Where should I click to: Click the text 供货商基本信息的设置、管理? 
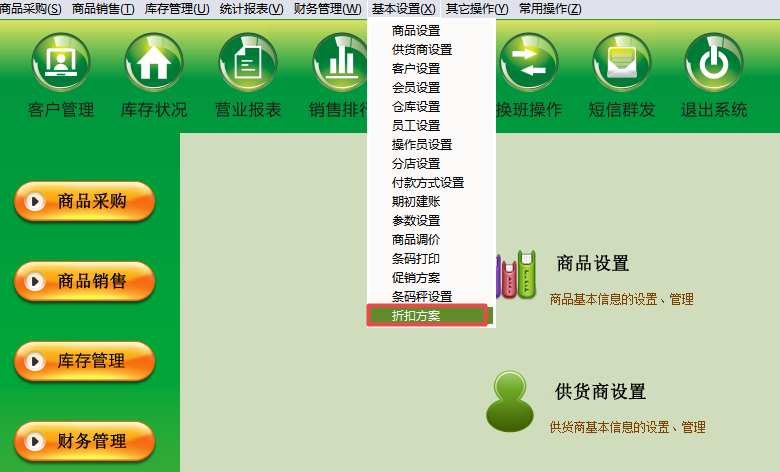[x=627, y=427]
